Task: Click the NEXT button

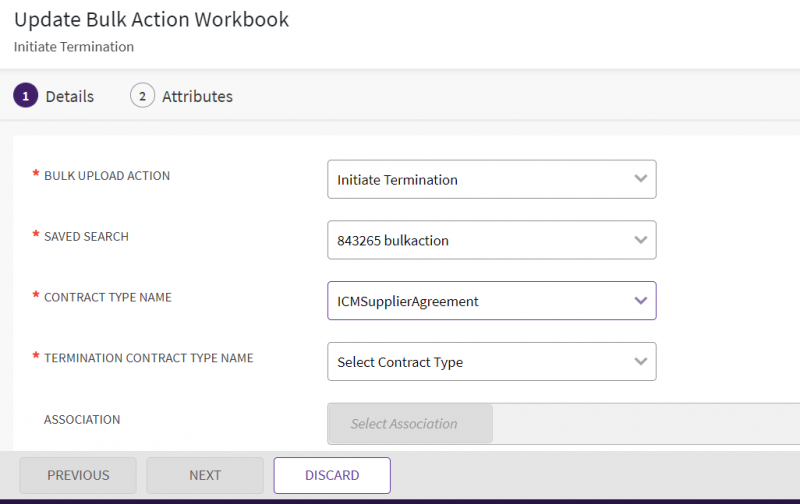Action: coord(205,475)
